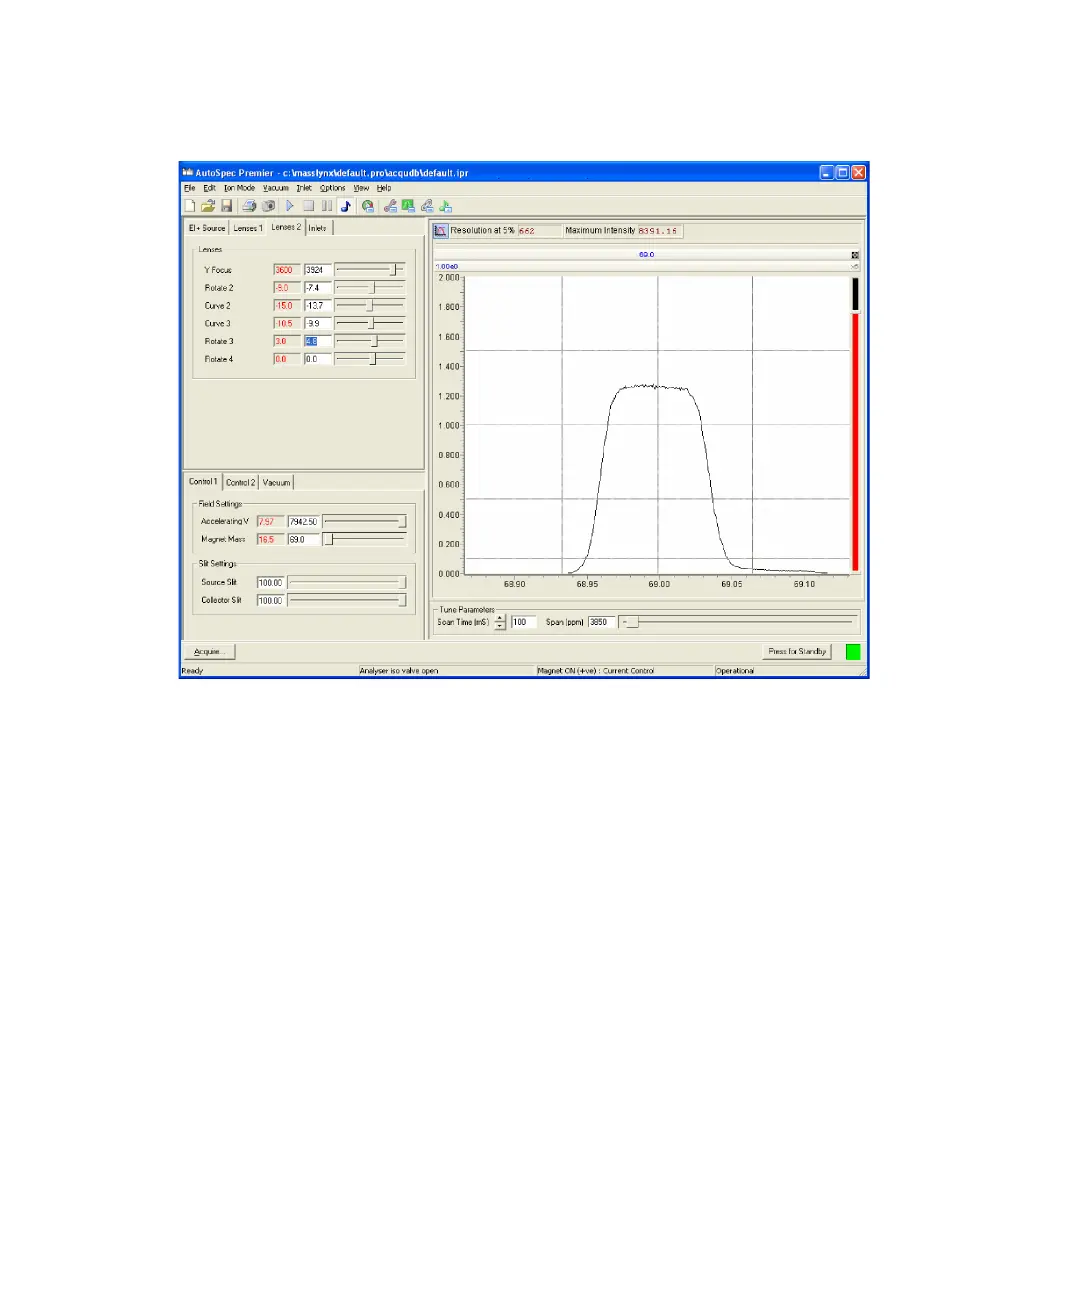The image size is (1080, 1296).
Task: Toggle the musical note audio icon
Action: pos(346,206)
